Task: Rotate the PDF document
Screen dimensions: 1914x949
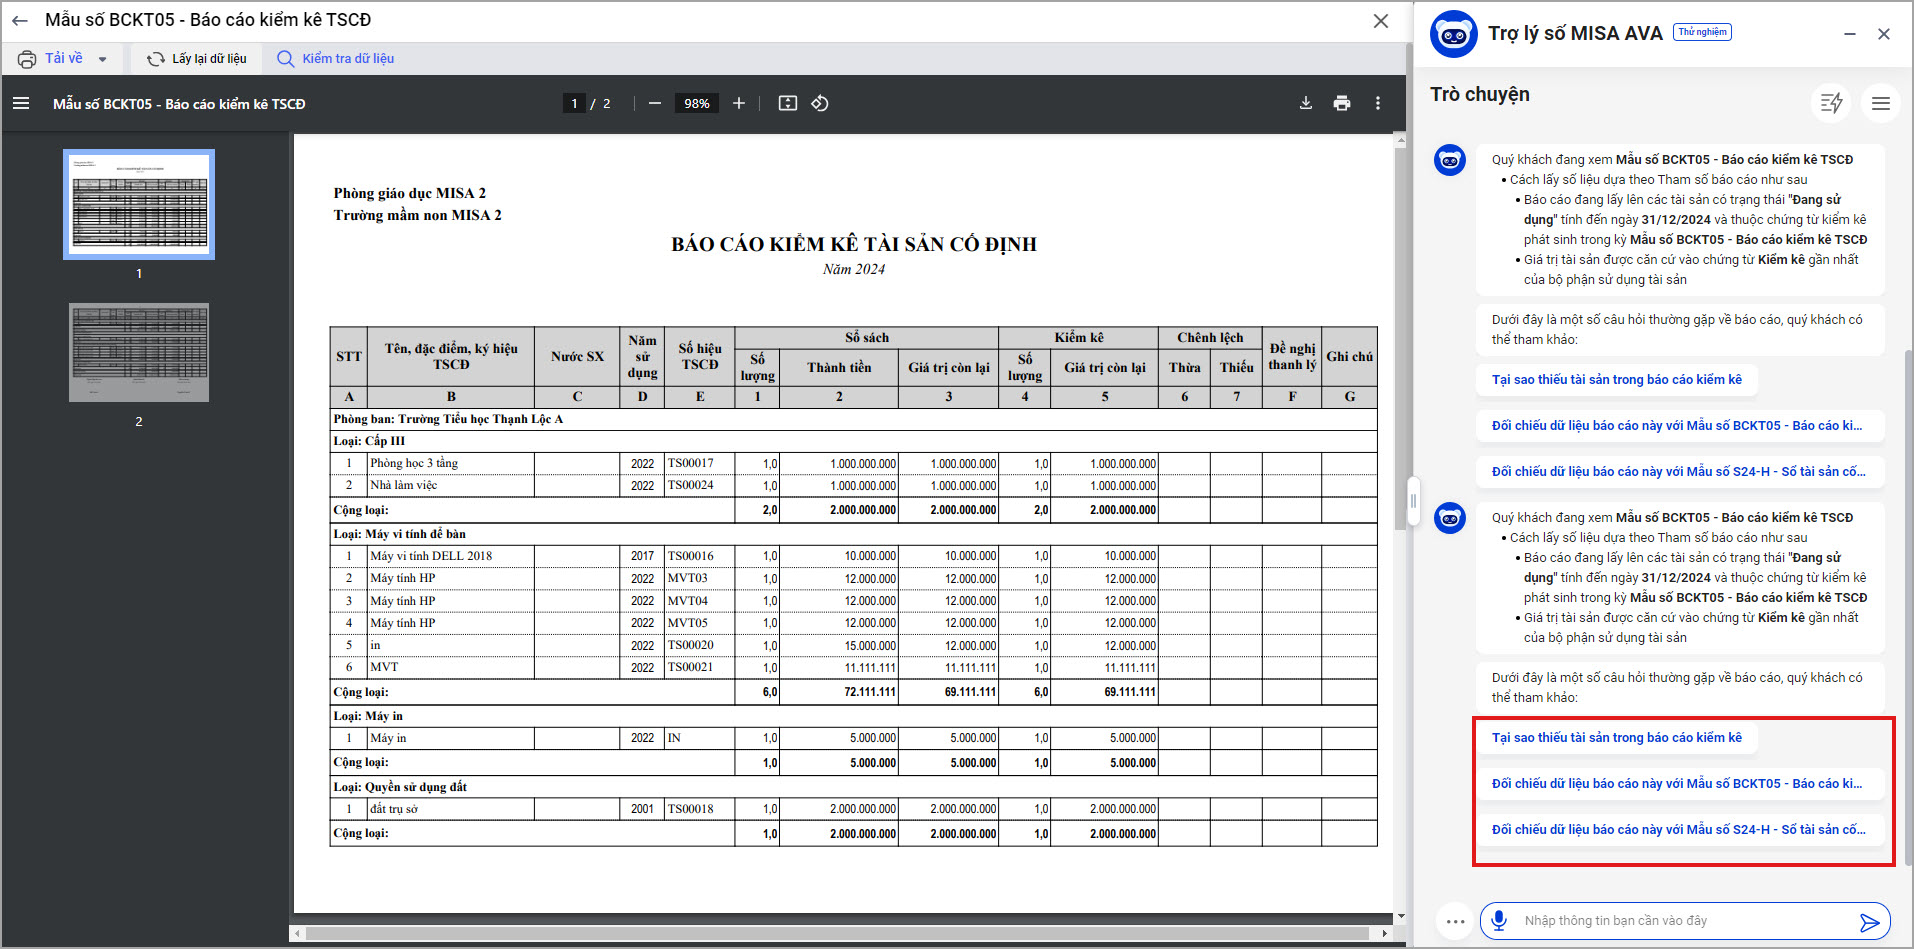Action: tap(820, 103)
